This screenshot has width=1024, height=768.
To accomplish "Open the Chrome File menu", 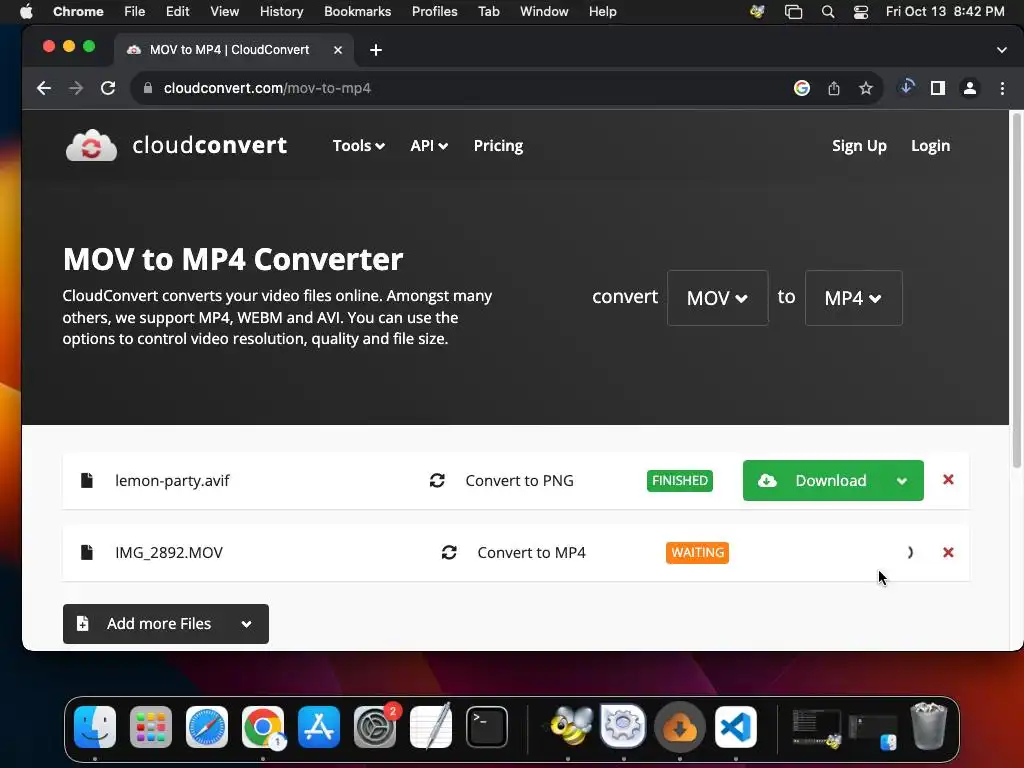I will 135,12.
